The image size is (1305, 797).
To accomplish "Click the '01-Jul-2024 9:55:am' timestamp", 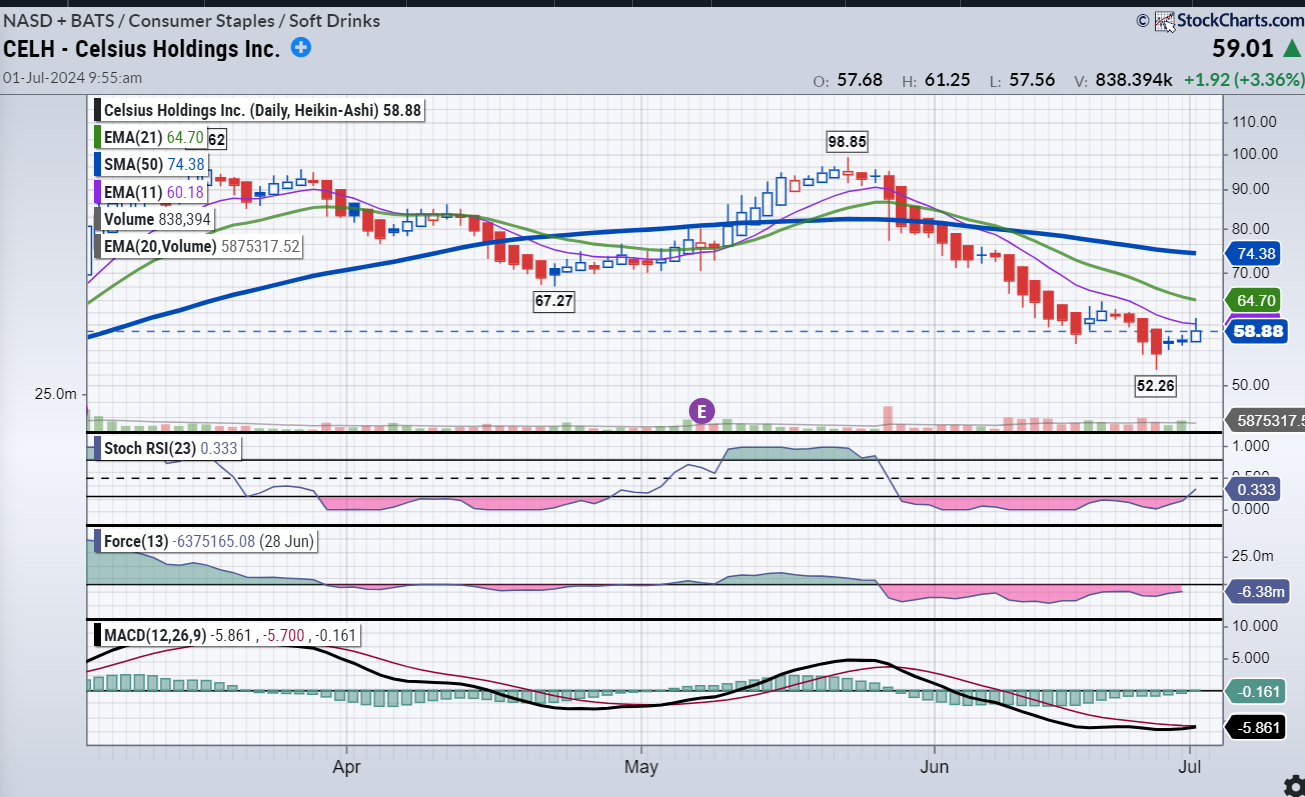I will 72,77.
